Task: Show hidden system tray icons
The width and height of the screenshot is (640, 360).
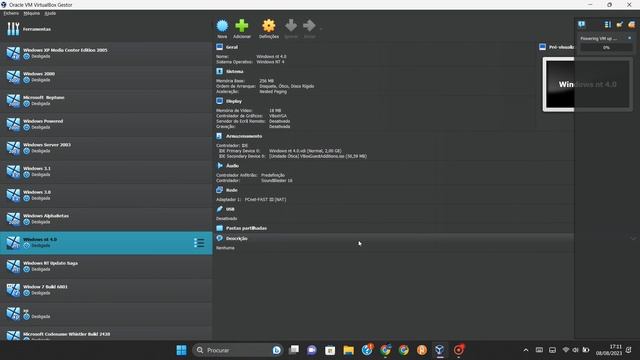Action: pyautogui.click(x=526, y=350)
